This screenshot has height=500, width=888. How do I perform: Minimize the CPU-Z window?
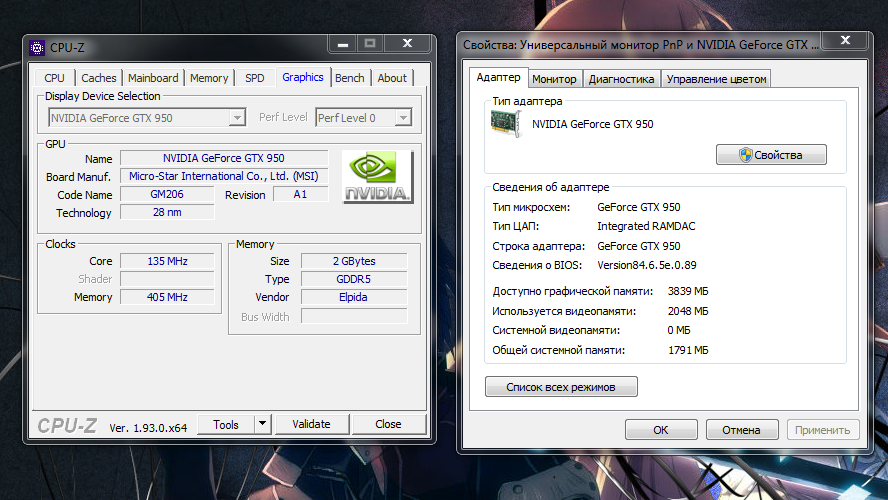342,45
